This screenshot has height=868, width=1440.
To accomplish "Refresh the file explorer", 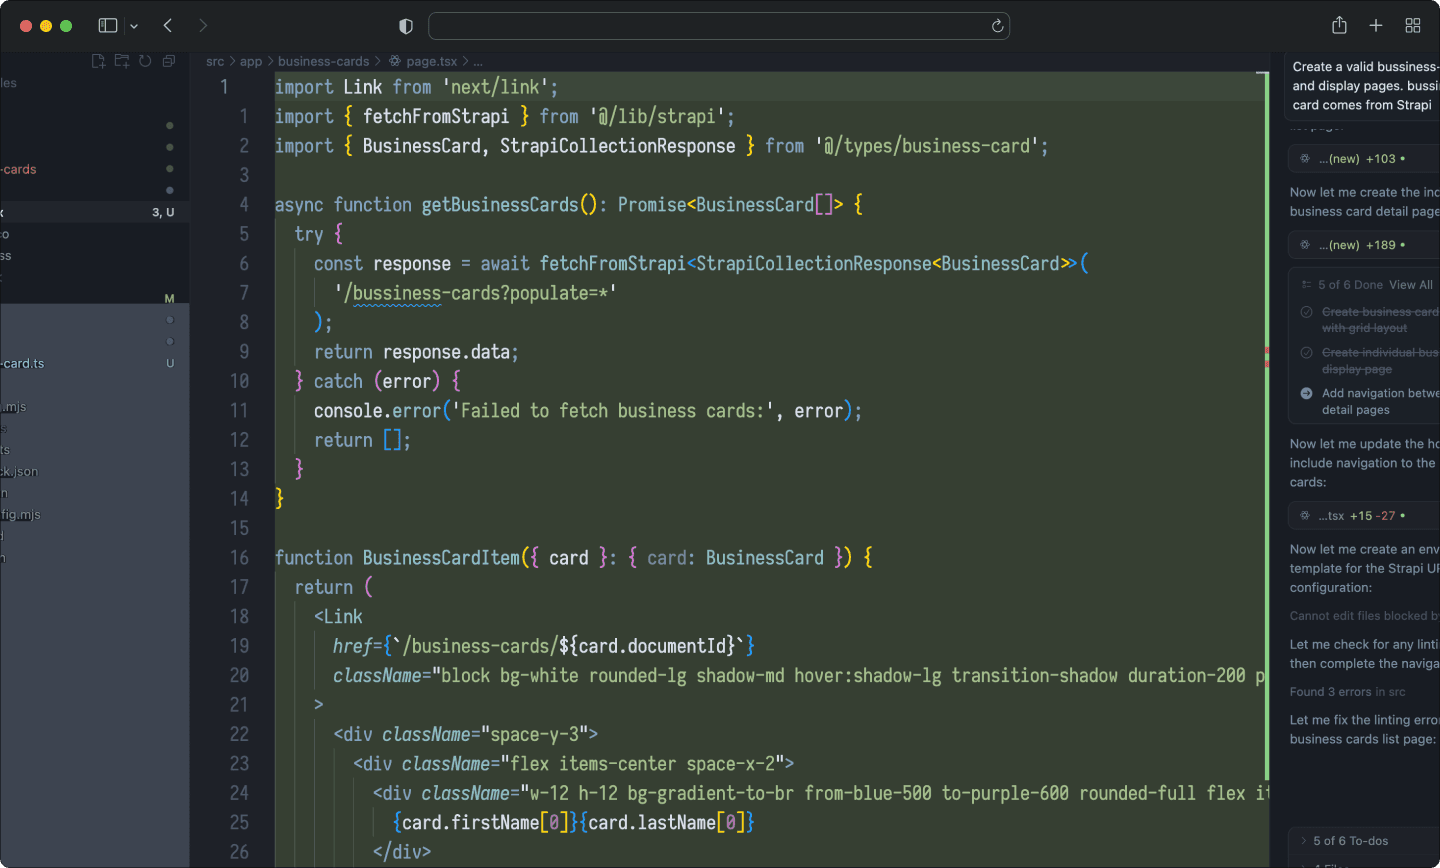I will click(145, 61).
